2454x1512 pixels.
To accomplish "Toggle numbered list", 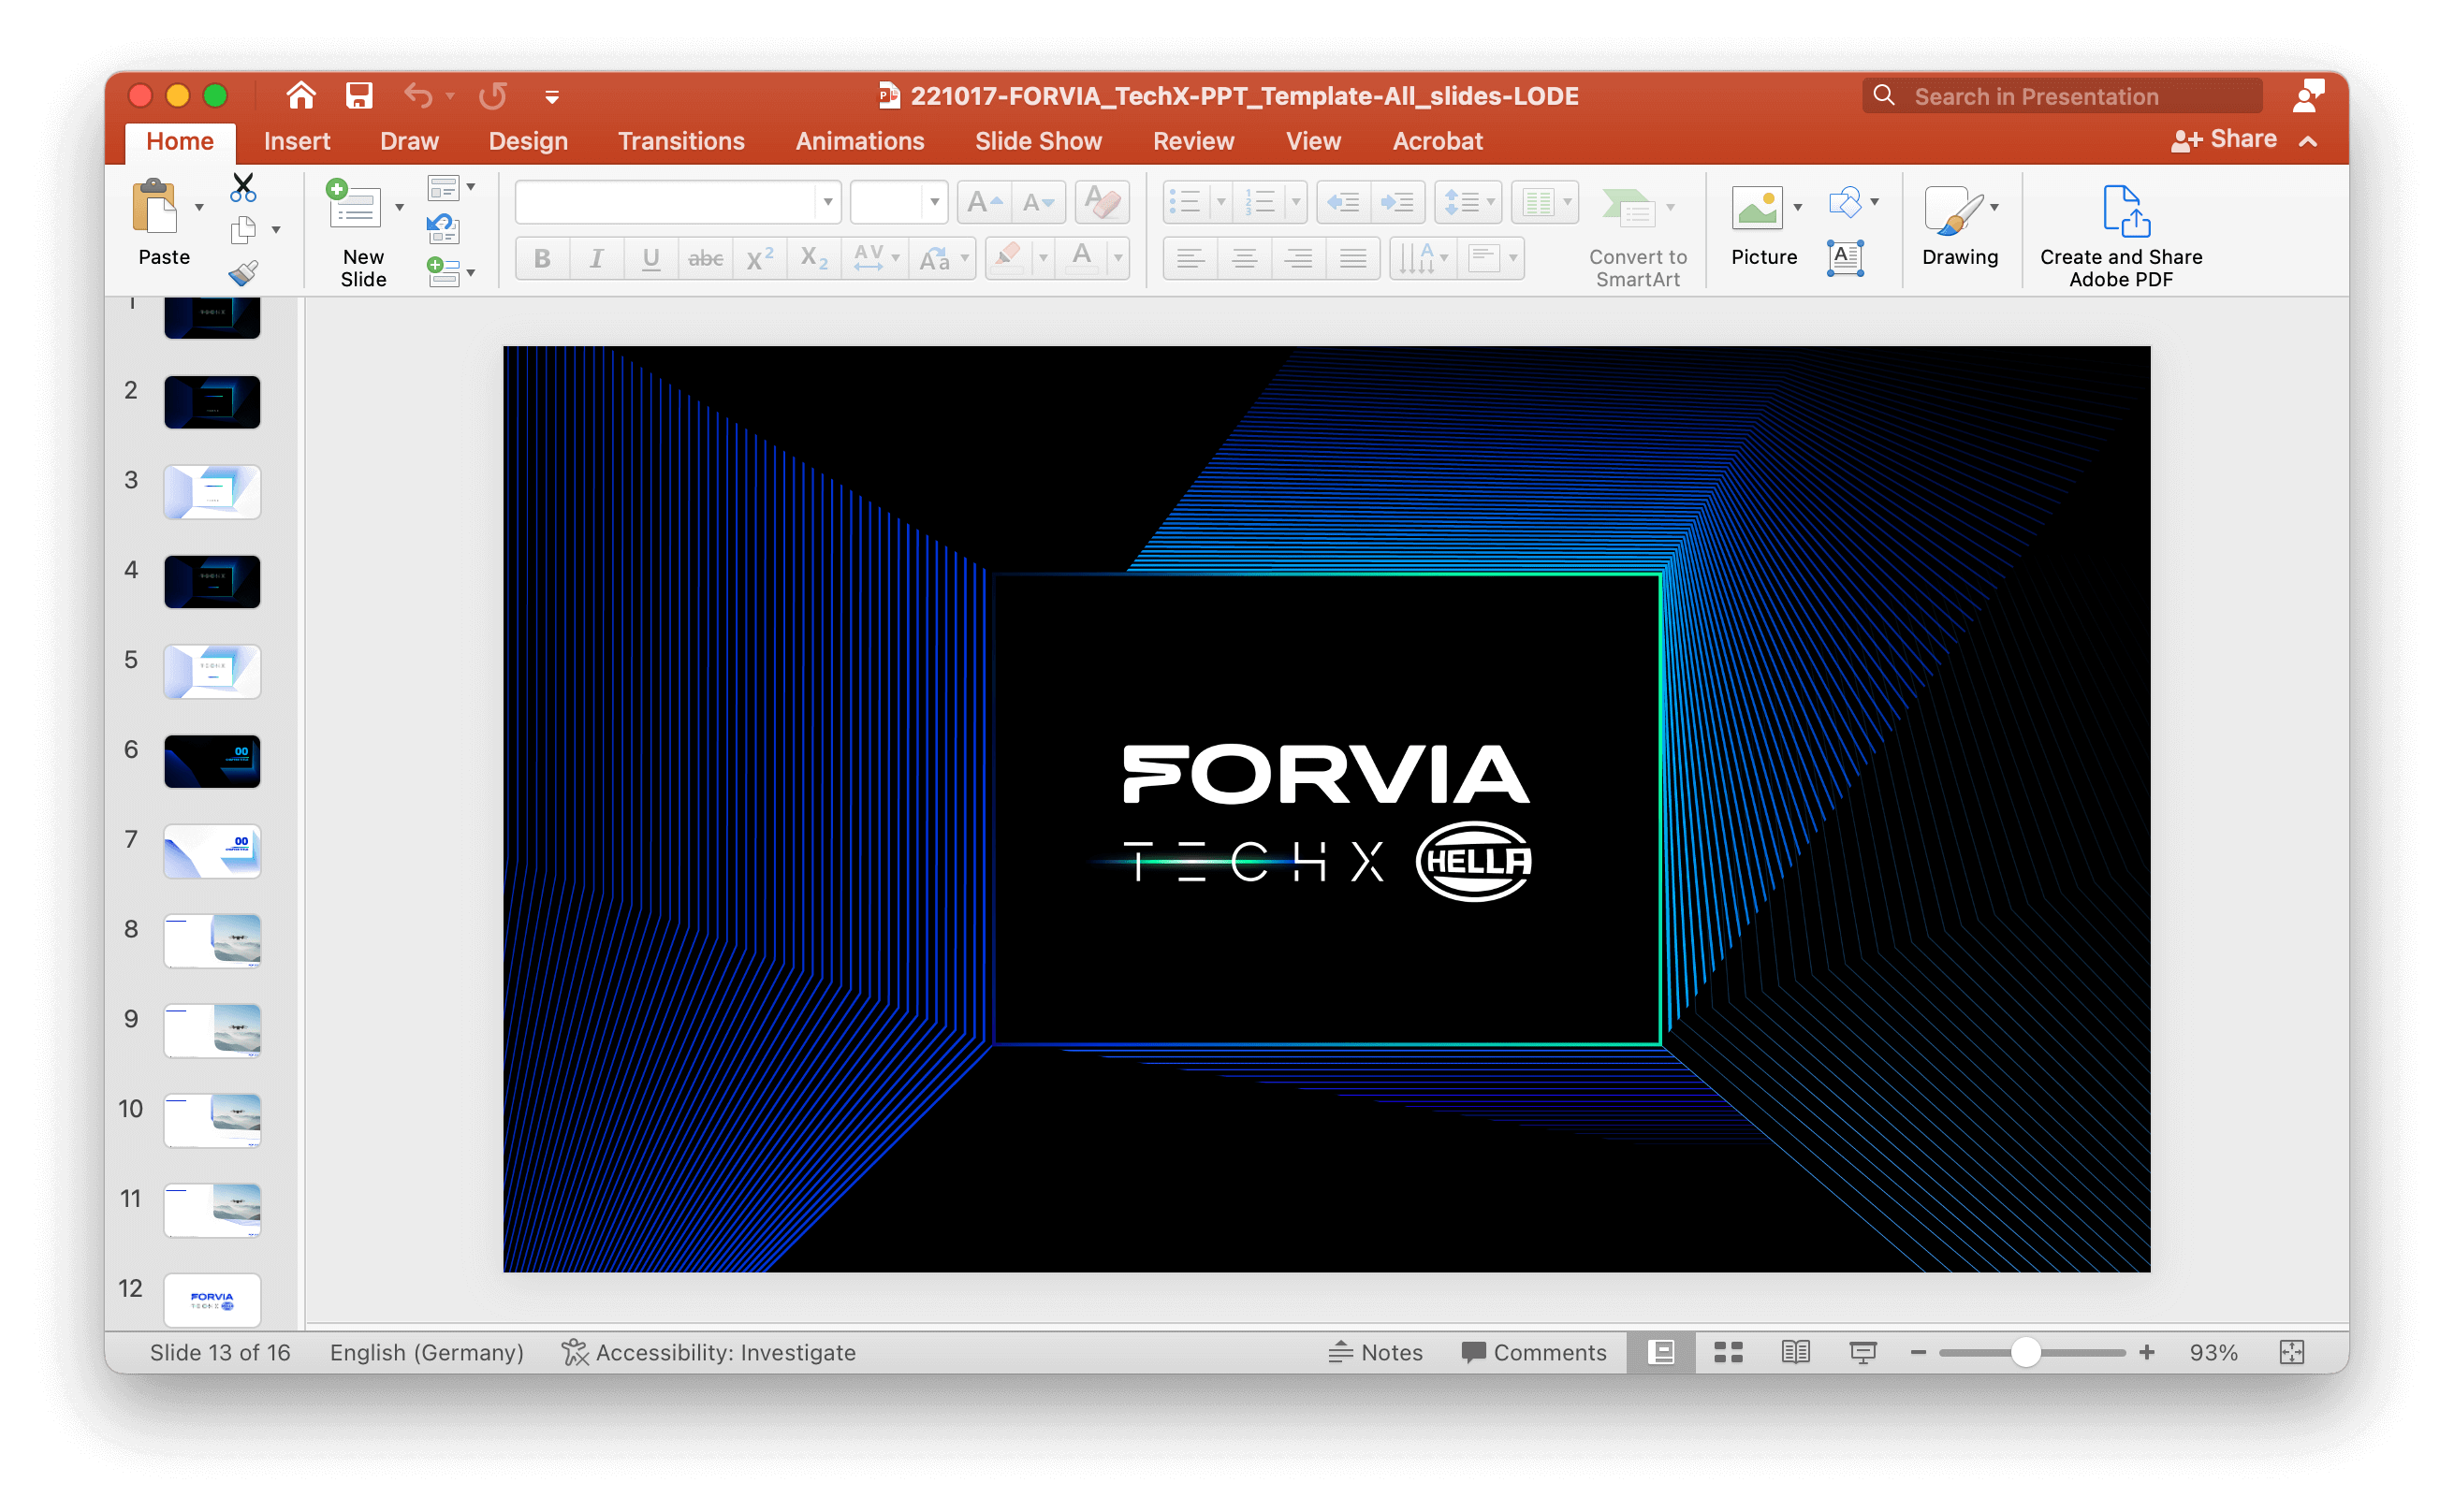I will pos(1258,203).
